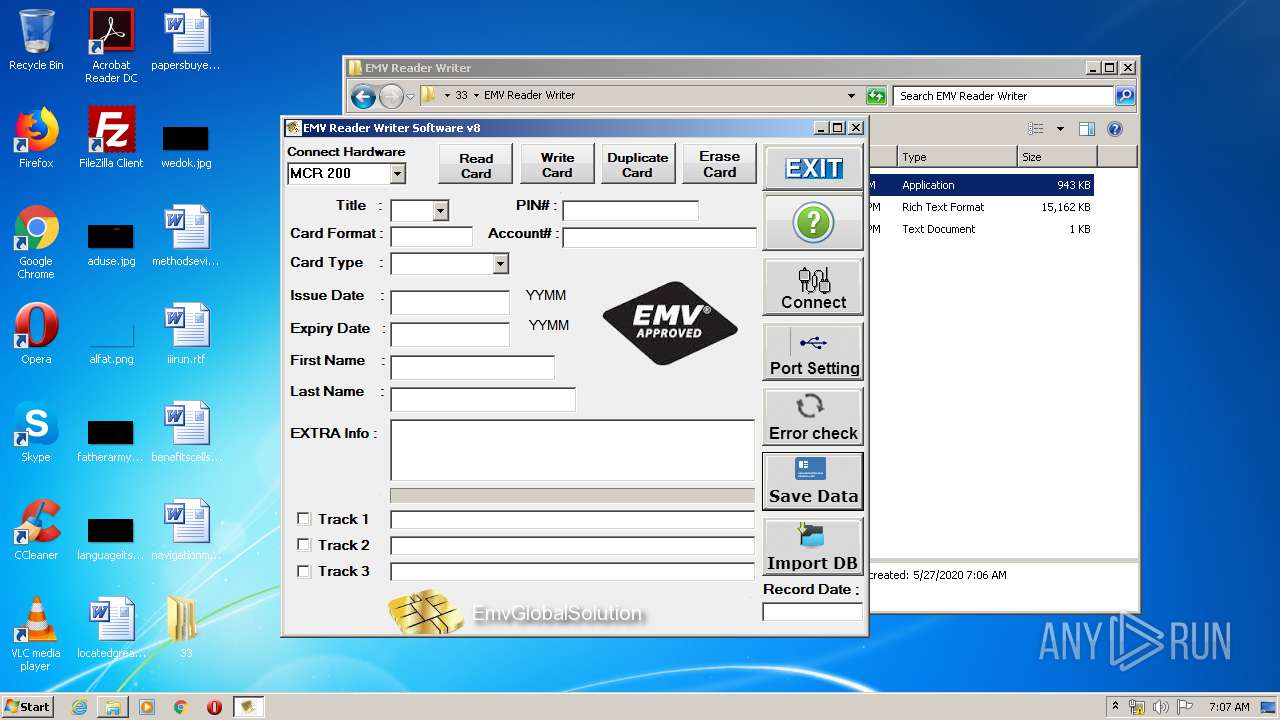Expand the Explorer address bar dropdown arrow
The image size is (1280, 720).
[851, 96]
